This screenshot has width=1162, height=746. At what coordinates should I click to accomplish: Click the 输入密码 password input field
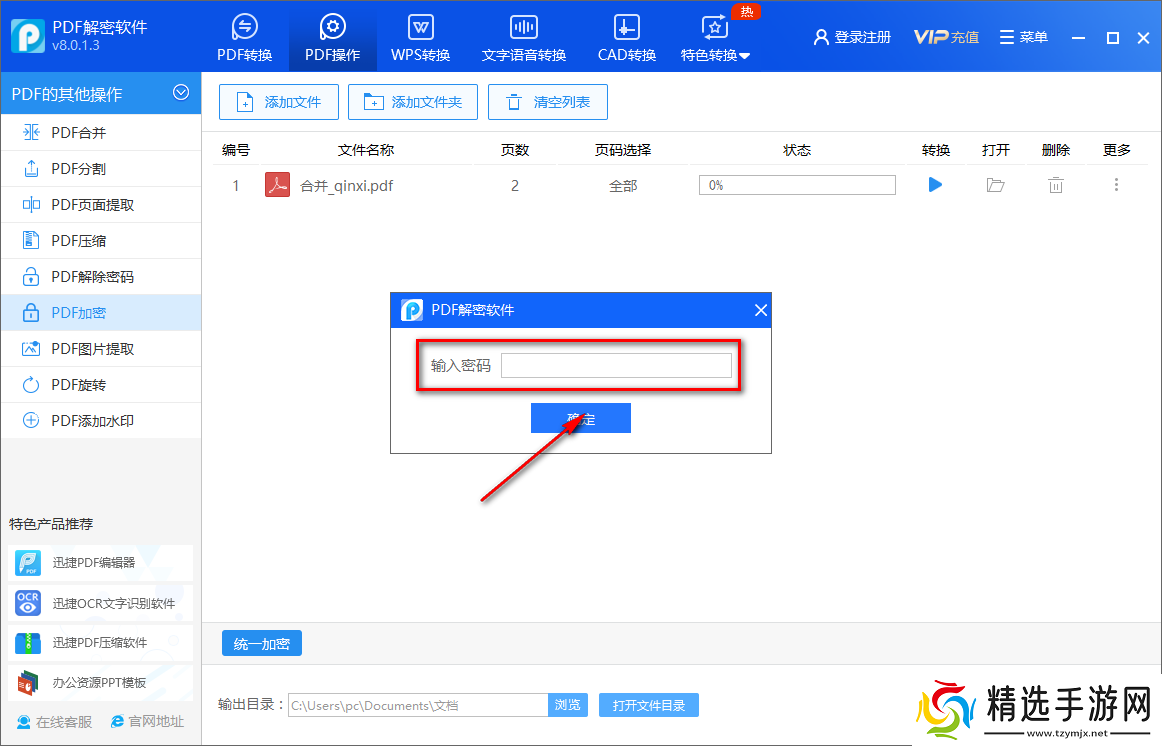point(616,365)
